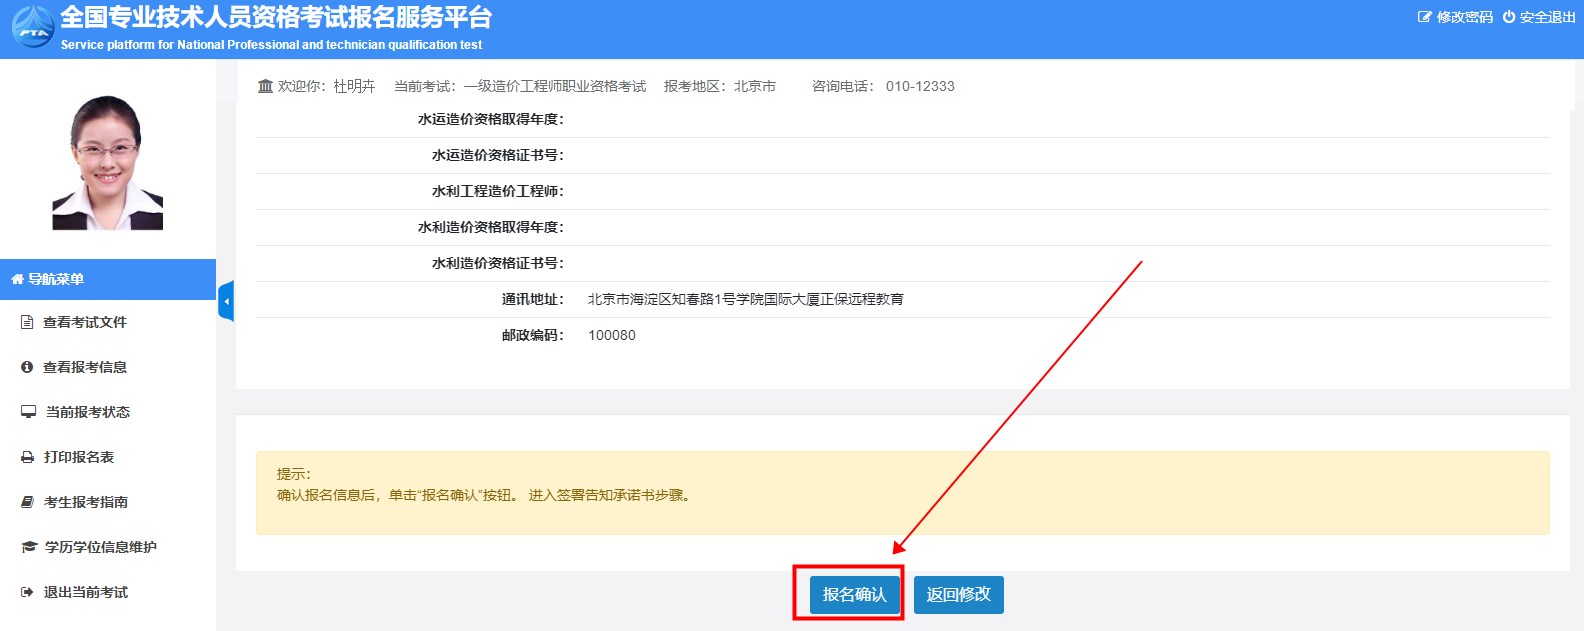Click the bank icon beside 欢迎你
The width and height of the screenshot is (1584, 631).
pos(265,86)
